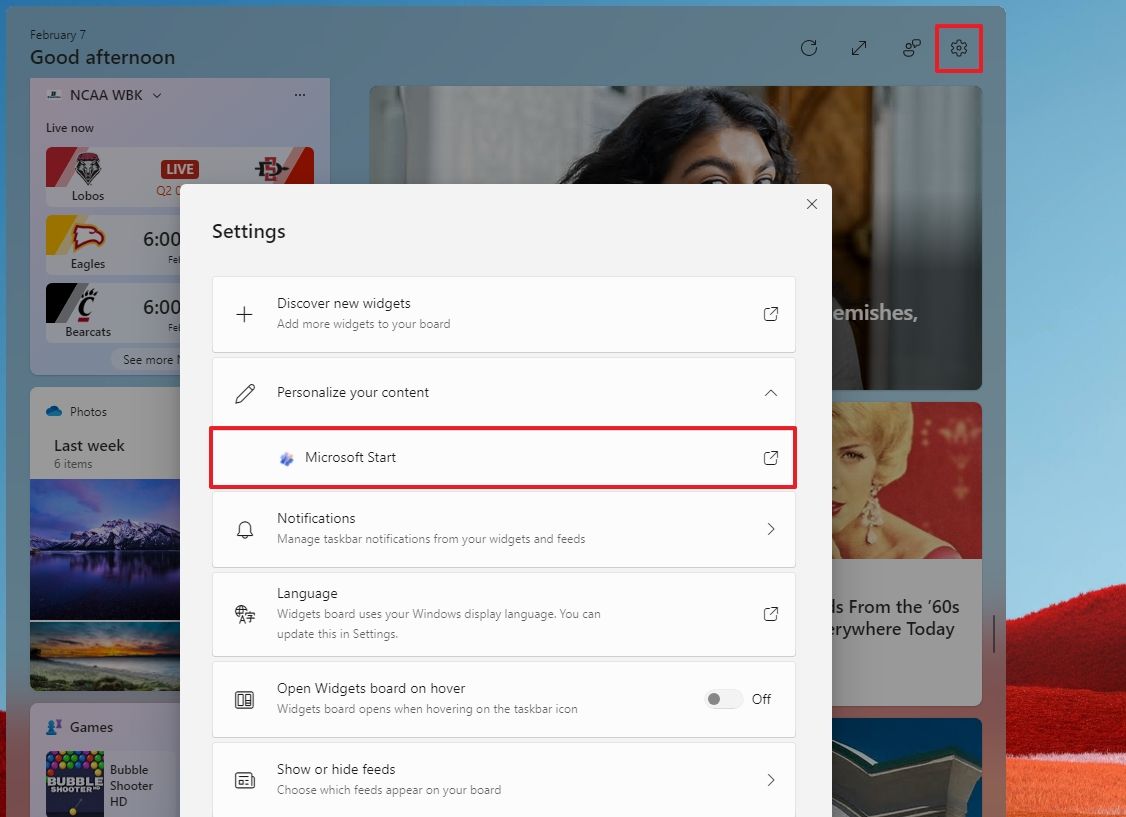The height and width of the screenshot is (817, 1126).
Task: Open the NCAA WBK league dropdown
Action: (x=157, y=95)
